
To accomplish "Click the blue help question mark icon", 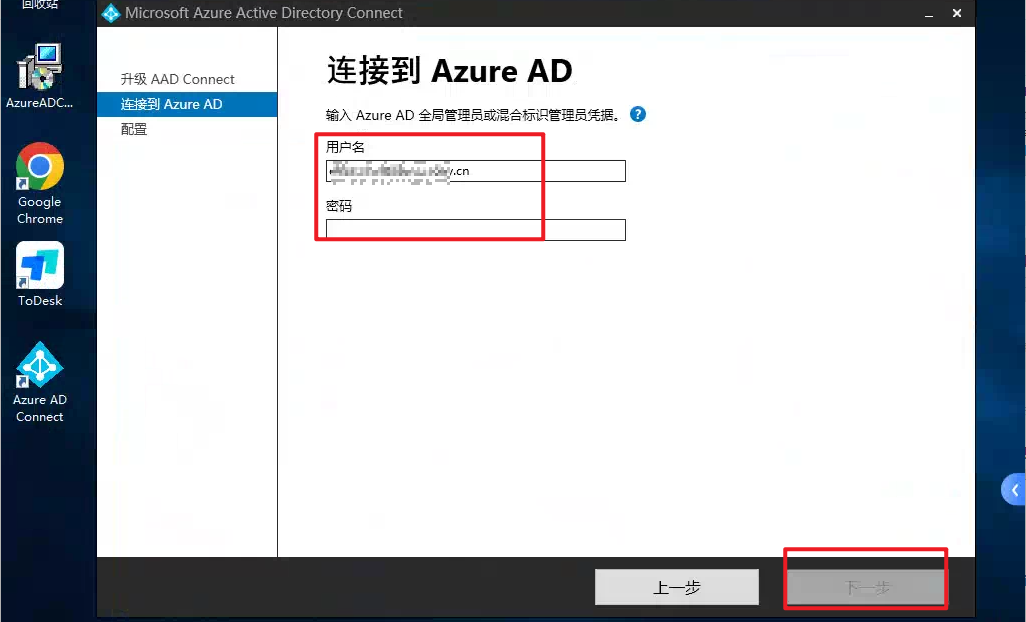I will tap(638, 114).
